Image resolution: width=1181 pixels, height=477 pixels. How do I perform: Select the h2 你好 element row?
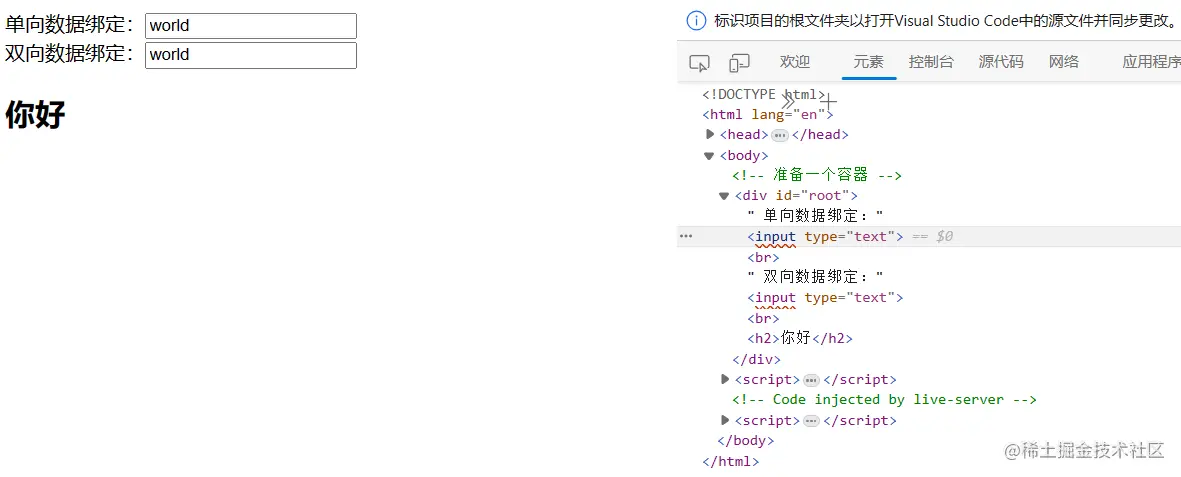tap(800, 338)
